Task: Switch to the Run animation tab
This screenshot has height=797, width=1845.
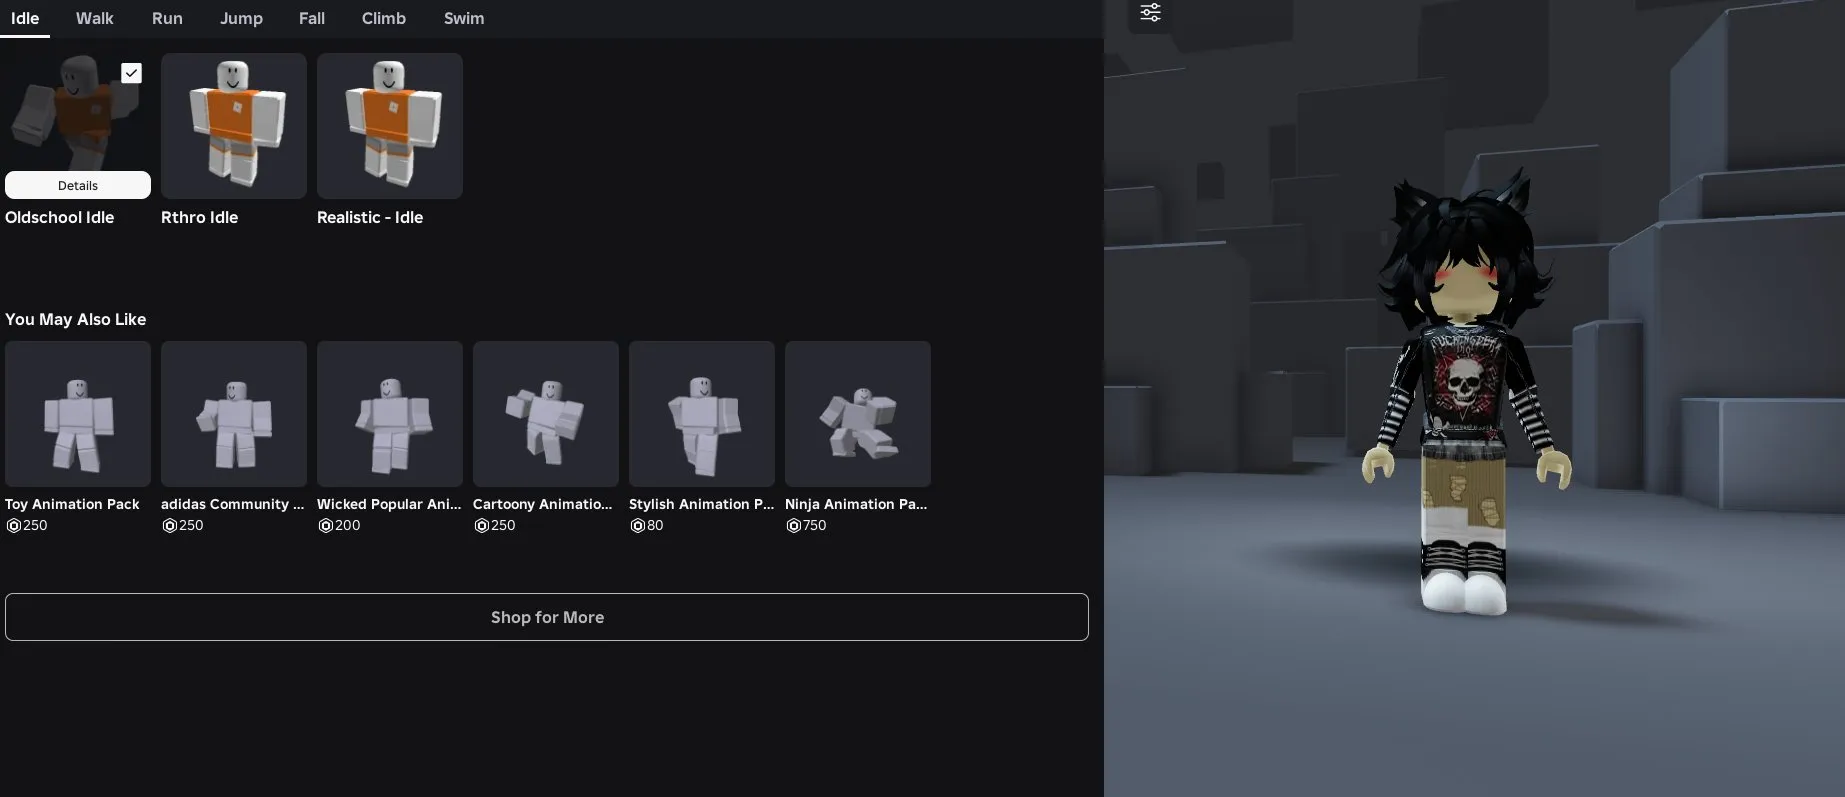Action: (167, 18)
